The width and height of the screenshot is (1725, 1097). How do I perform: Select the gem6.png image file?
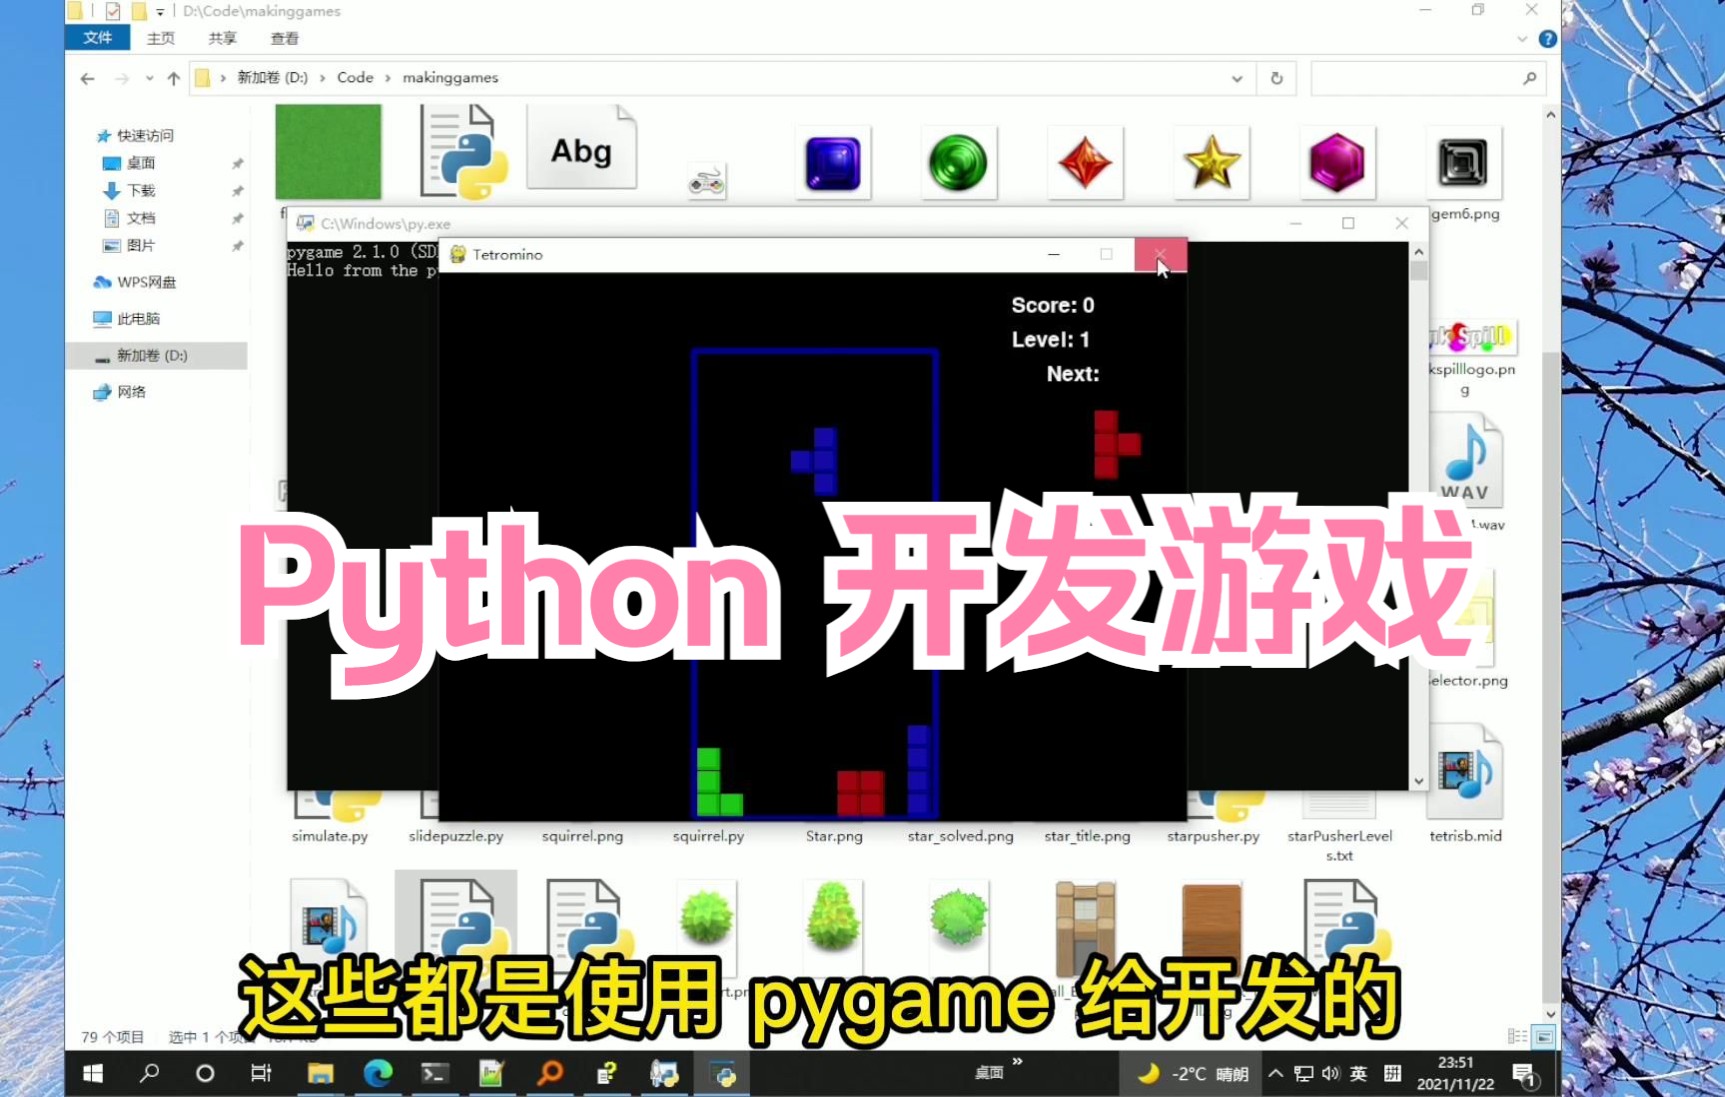[1464, 163]
